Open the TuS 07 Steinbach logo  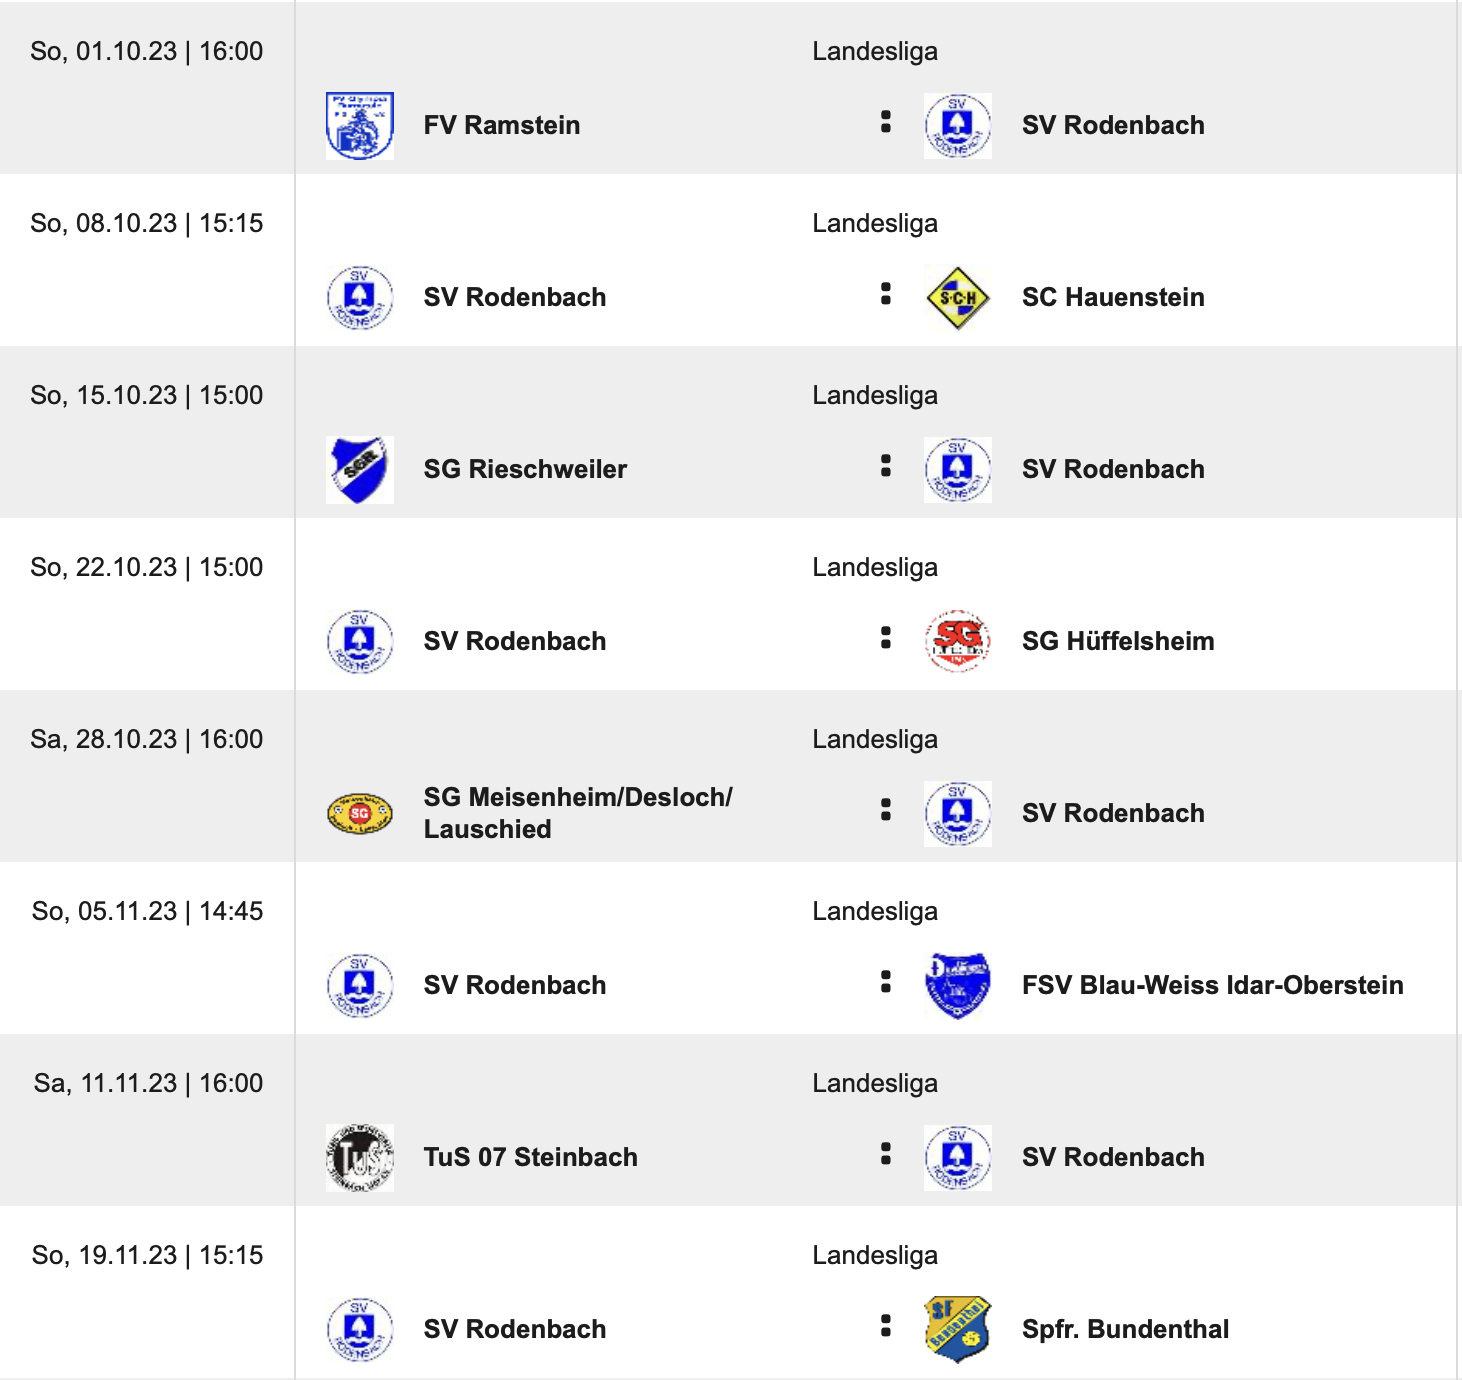coord(360,1158)
